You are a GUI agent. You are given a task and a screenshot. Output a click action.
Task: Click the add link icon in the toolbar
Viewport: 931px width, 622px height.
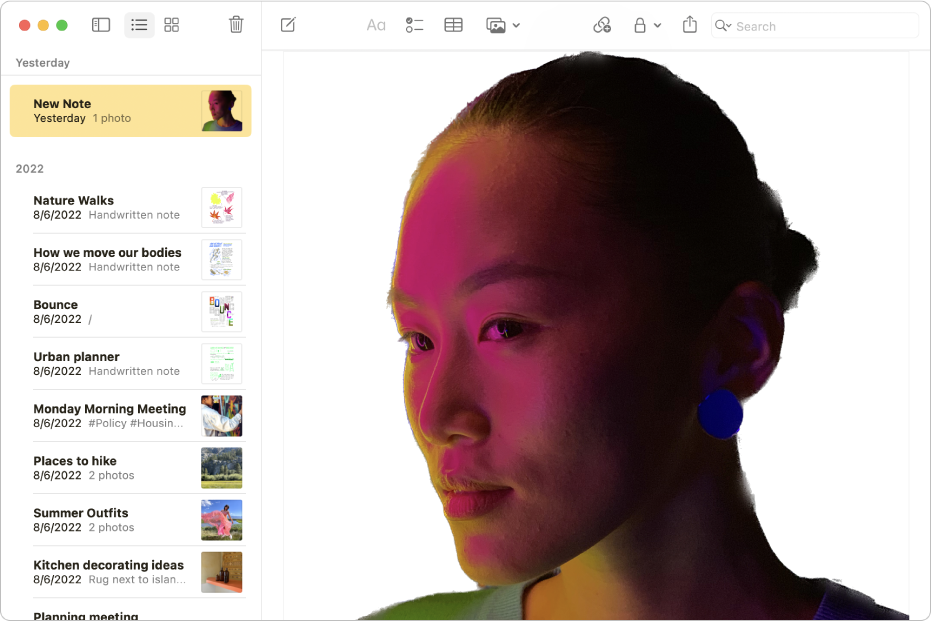pyautogui.click(x=602, y=25)
